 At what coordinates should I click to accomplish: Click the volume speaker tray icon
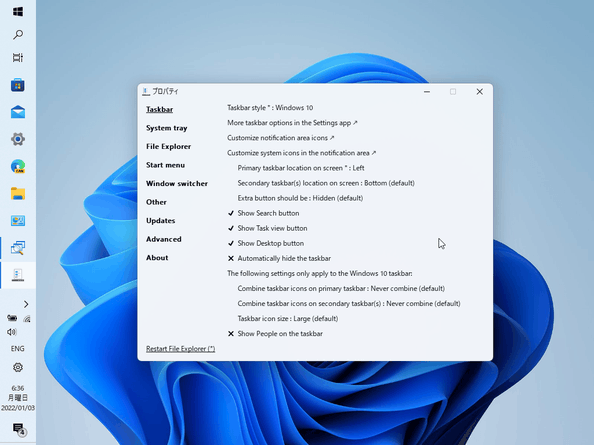click(12, 332)
